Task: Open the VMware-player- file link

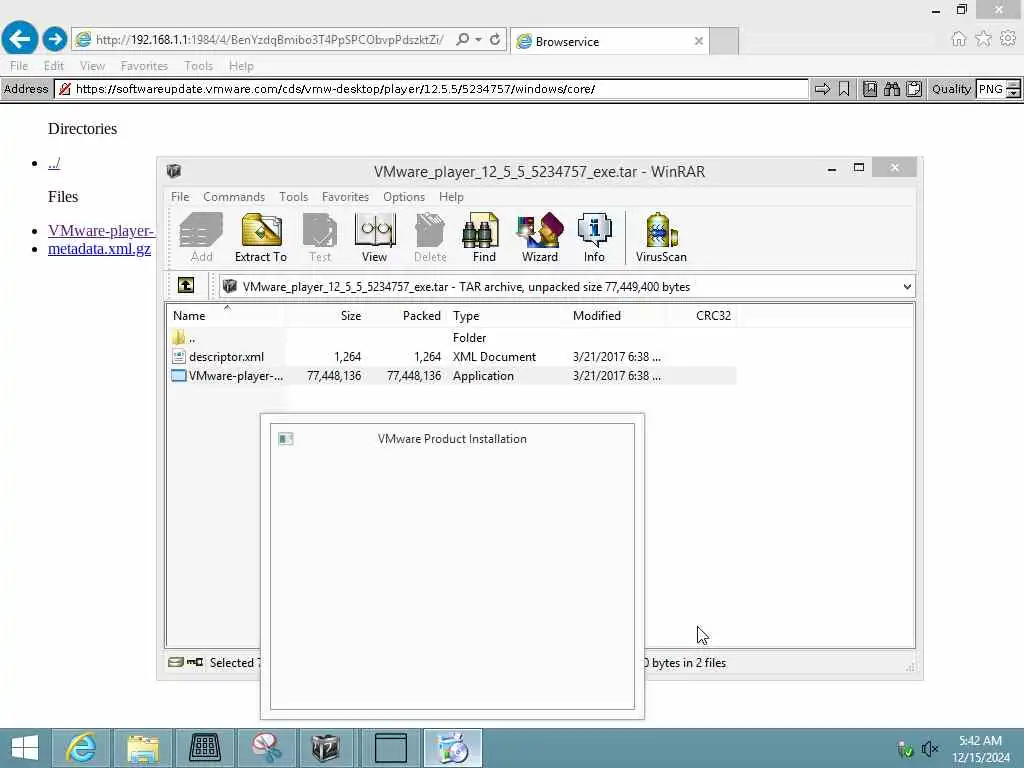Action: [x=101, y=231]
